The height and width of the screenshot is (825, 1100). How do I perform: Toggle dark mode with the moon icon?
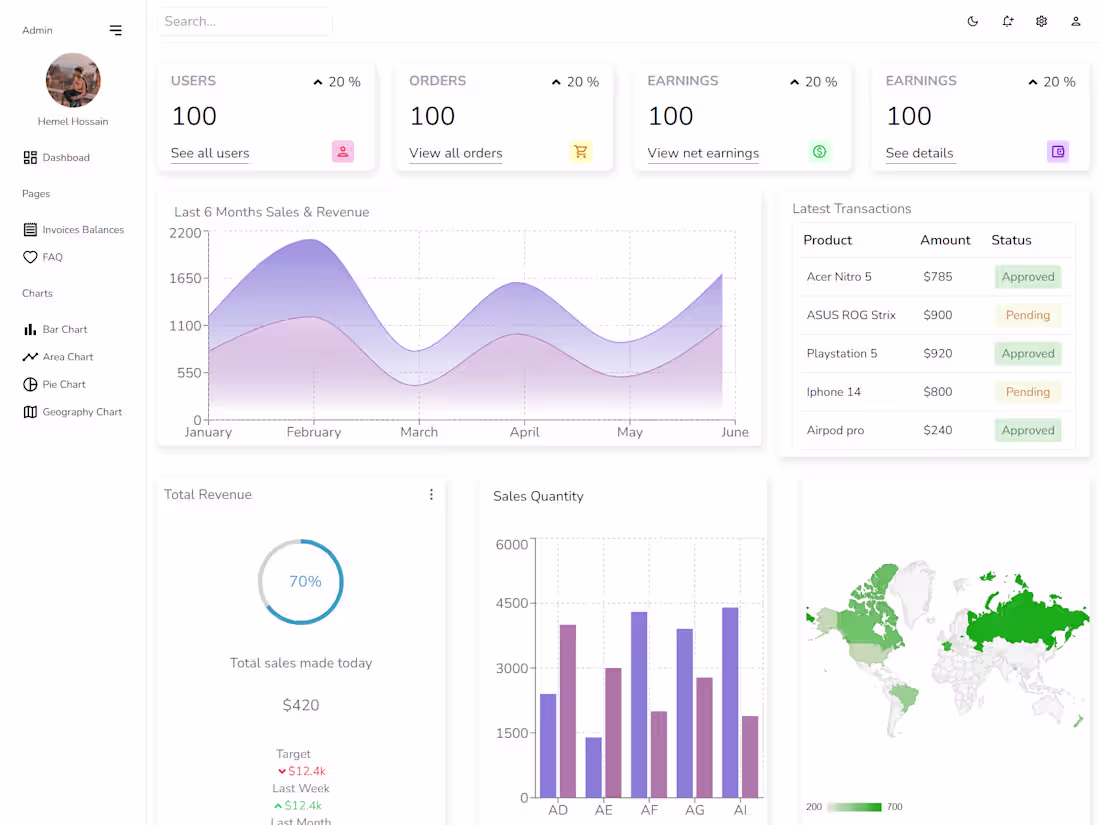click(973, 20)
